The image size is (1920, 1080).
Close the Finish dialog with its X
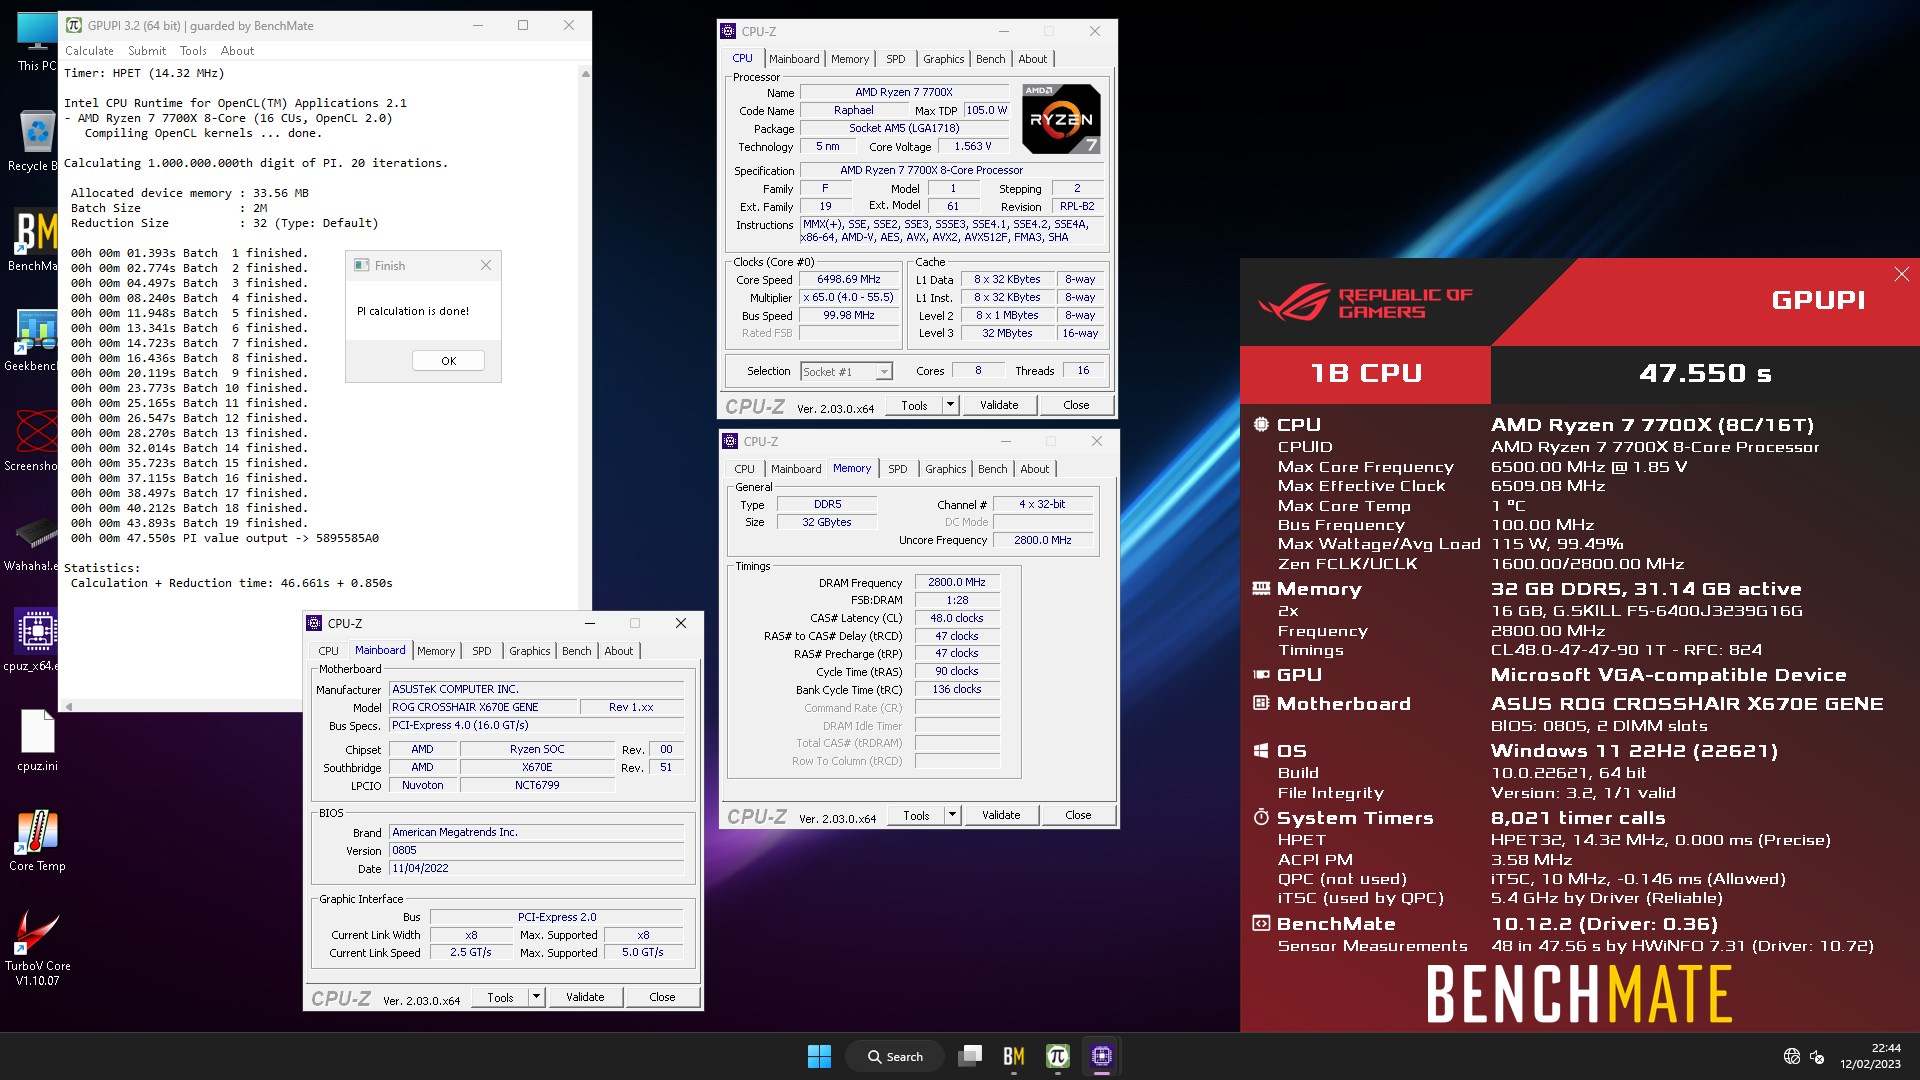pos(485,265)
